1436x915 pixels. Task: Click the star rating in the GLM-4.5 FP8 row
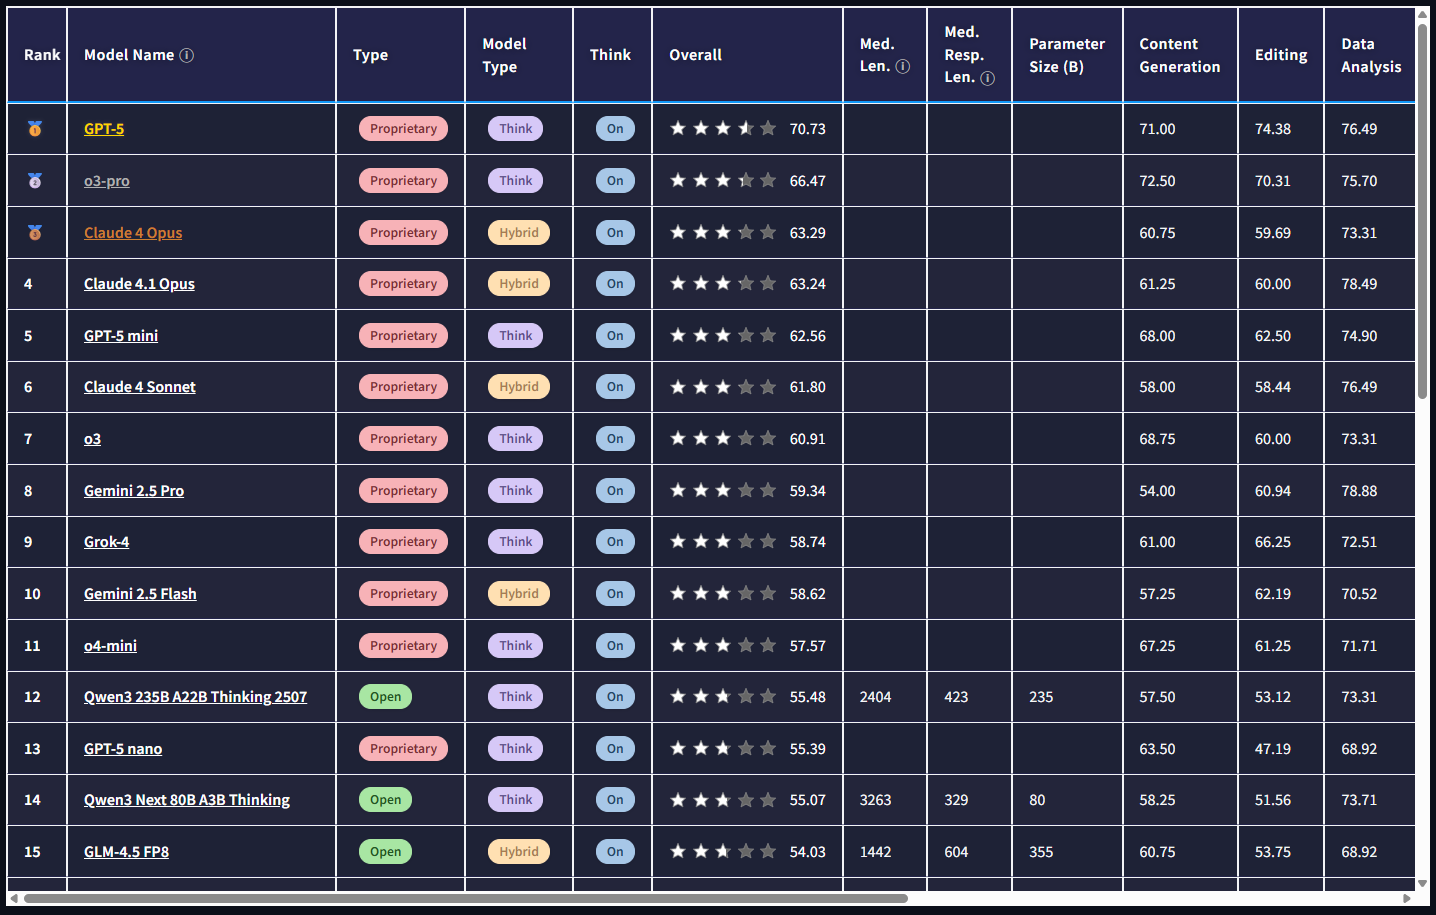pyautogui.click(x=723, y=852)
